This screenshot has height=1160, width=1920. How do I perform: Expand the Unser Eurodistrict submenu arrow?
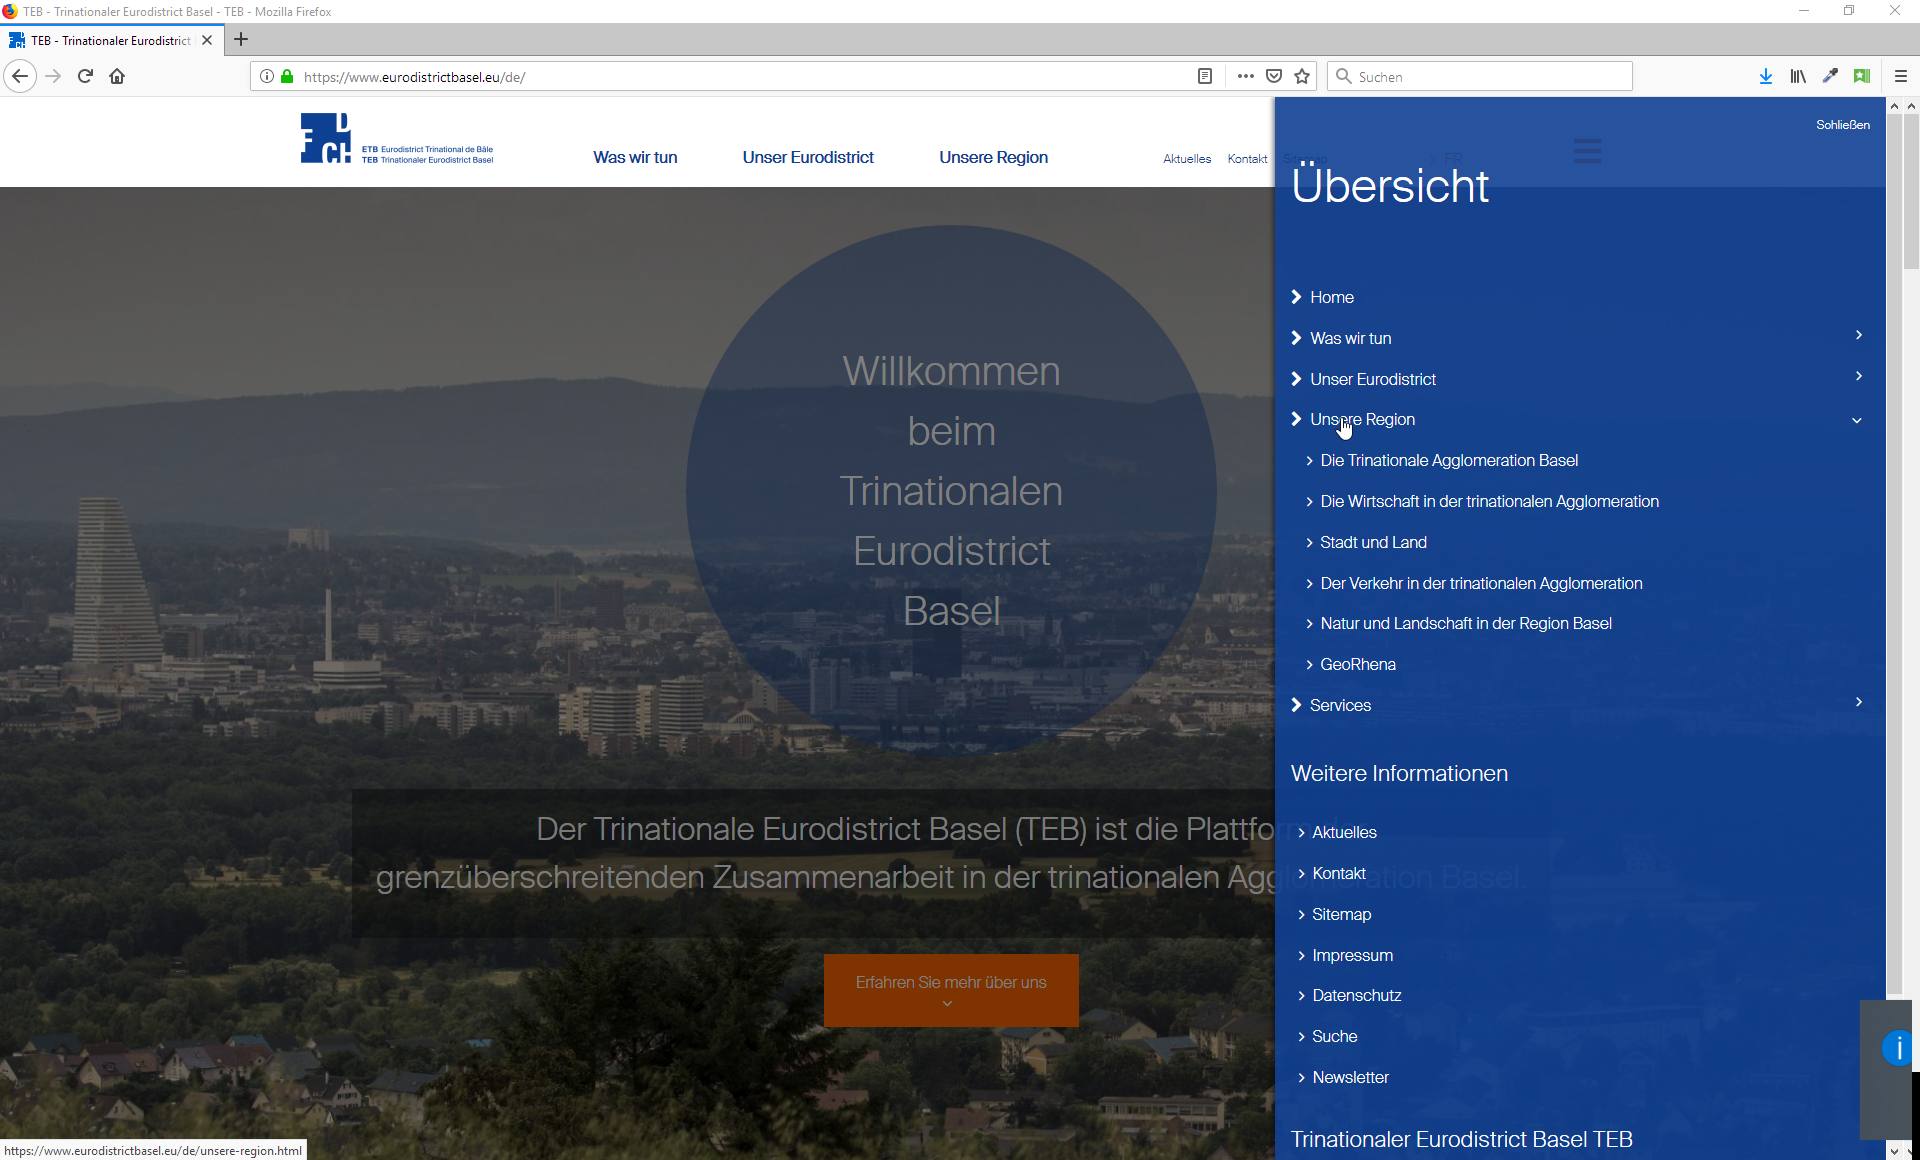click(1858, 377)
